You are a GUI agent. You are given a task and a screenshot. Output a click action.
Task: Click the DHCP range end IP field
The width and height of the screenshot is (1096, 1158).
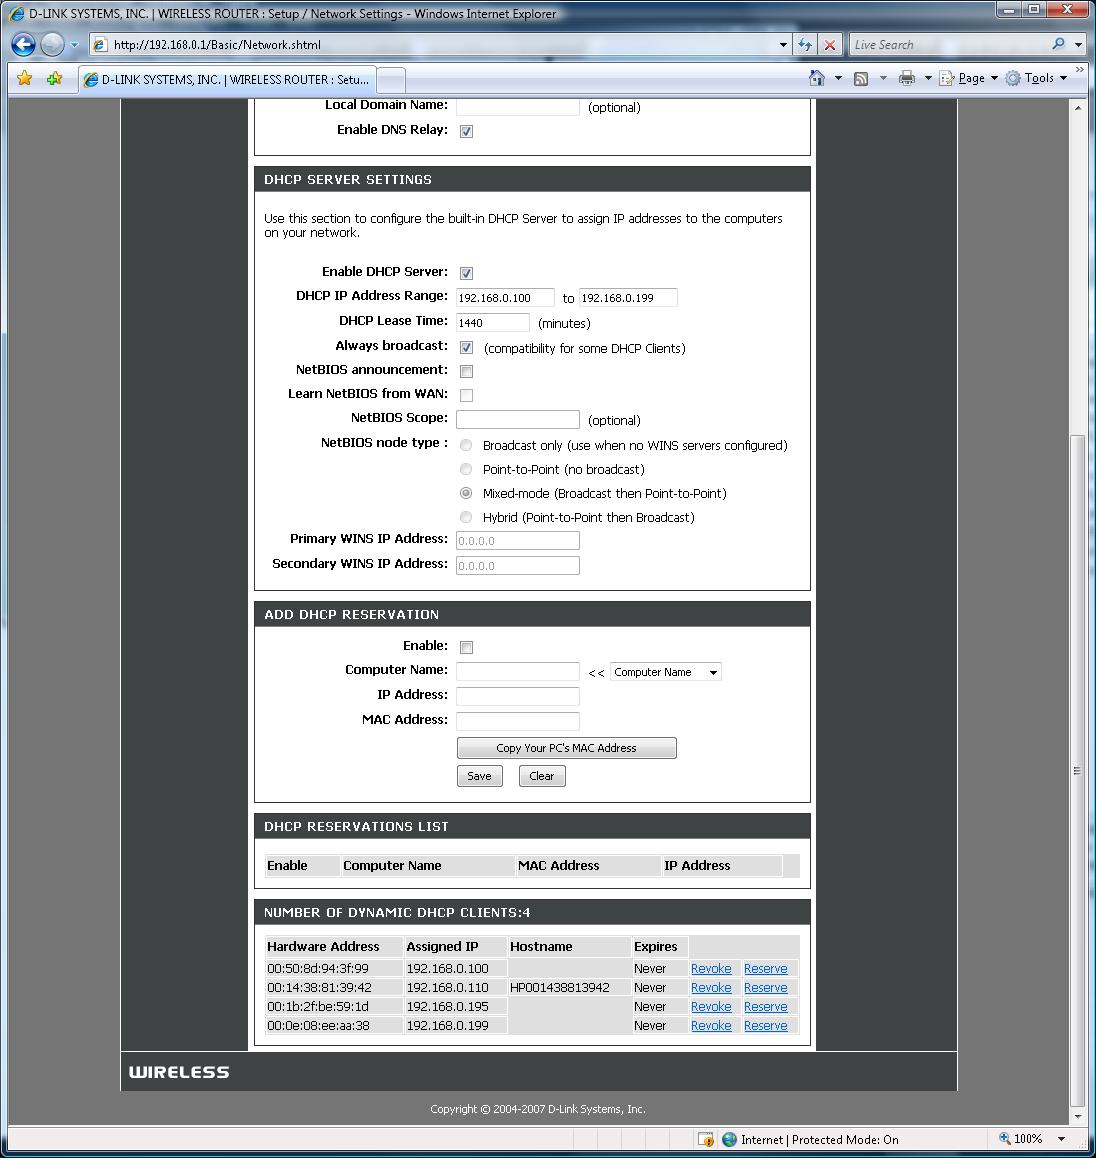coord(628,298)
